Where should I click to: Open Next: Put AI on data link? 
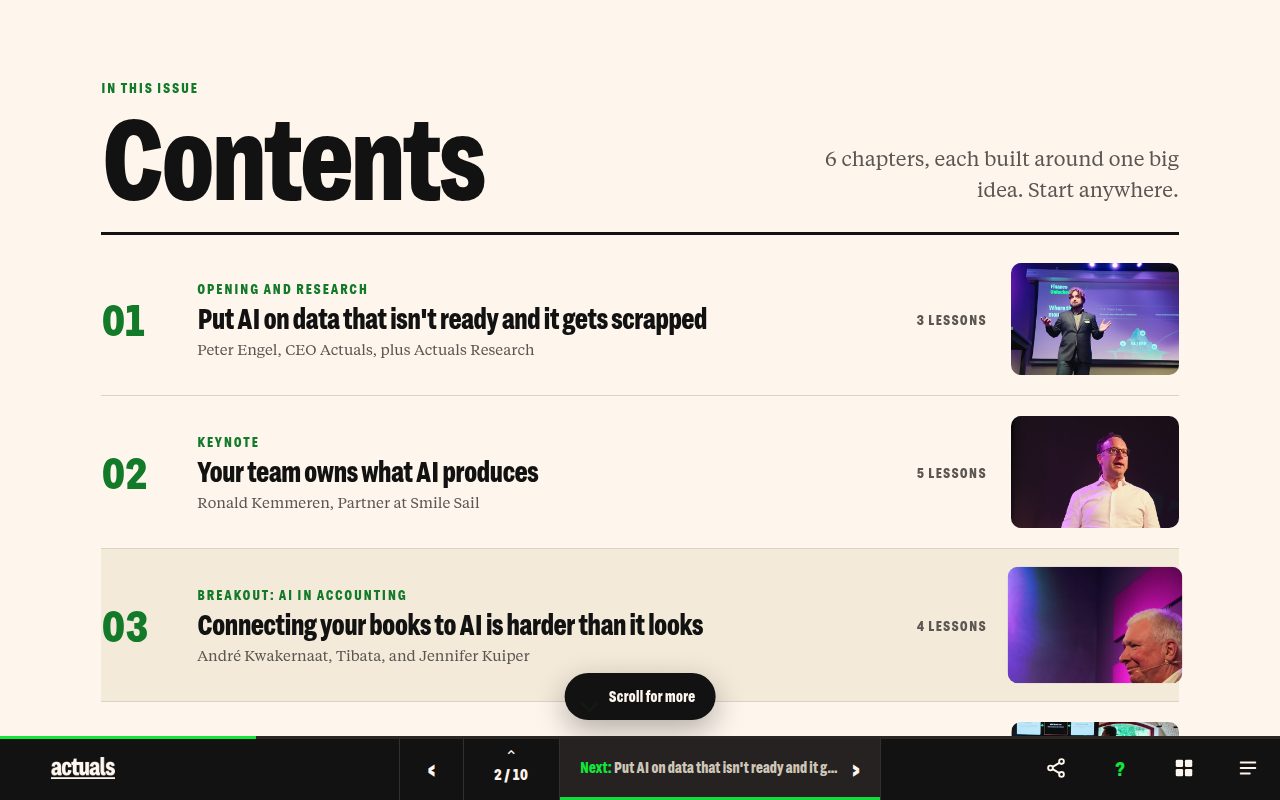[720, 768]
